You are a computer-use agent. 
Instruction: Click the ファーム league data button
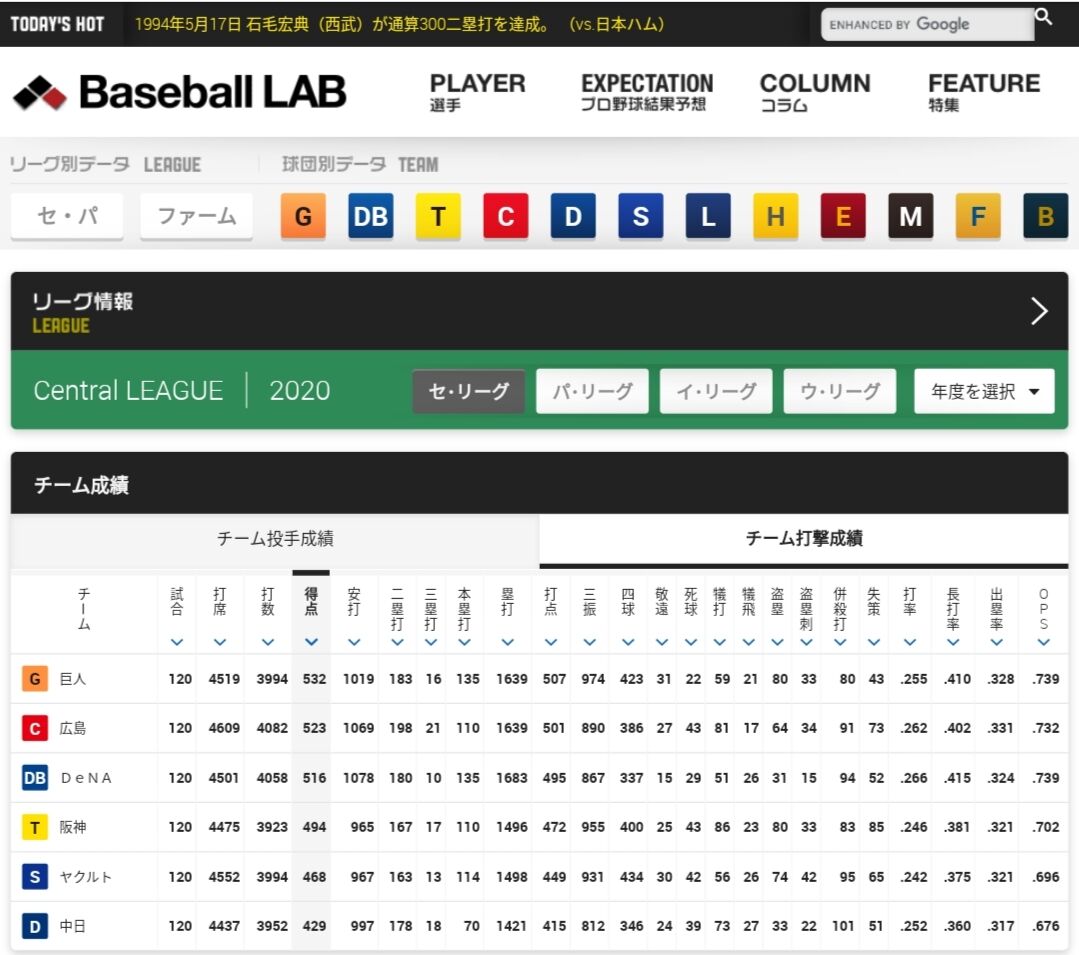[197, 216]
